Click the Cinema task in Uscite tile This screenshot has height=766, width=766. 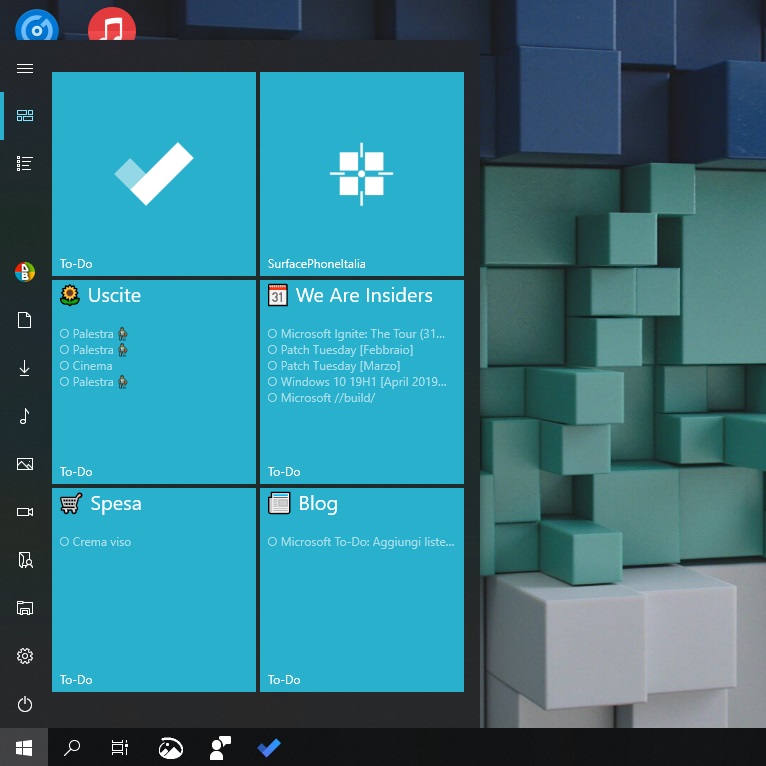86,366
